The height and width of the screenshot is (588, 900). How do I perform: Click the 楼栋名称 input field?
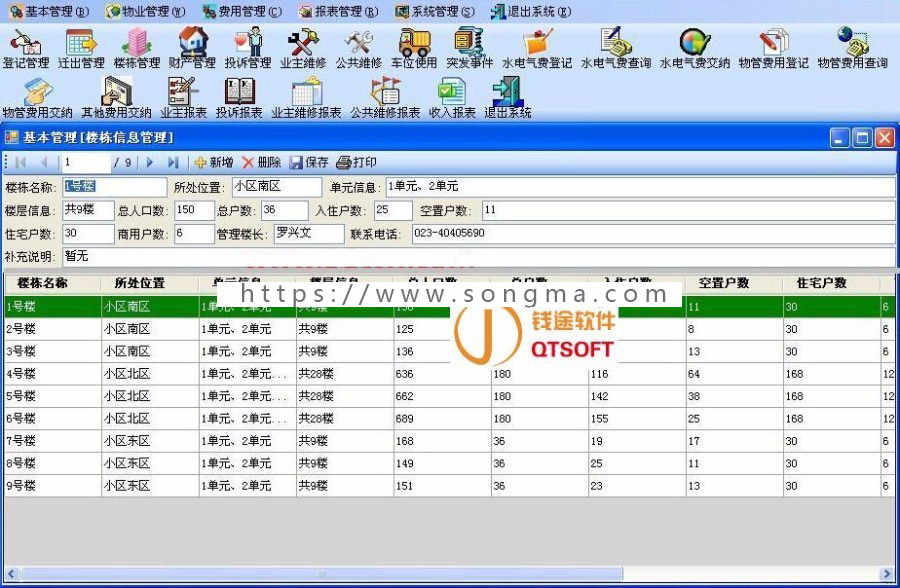[x=114, y=187]
